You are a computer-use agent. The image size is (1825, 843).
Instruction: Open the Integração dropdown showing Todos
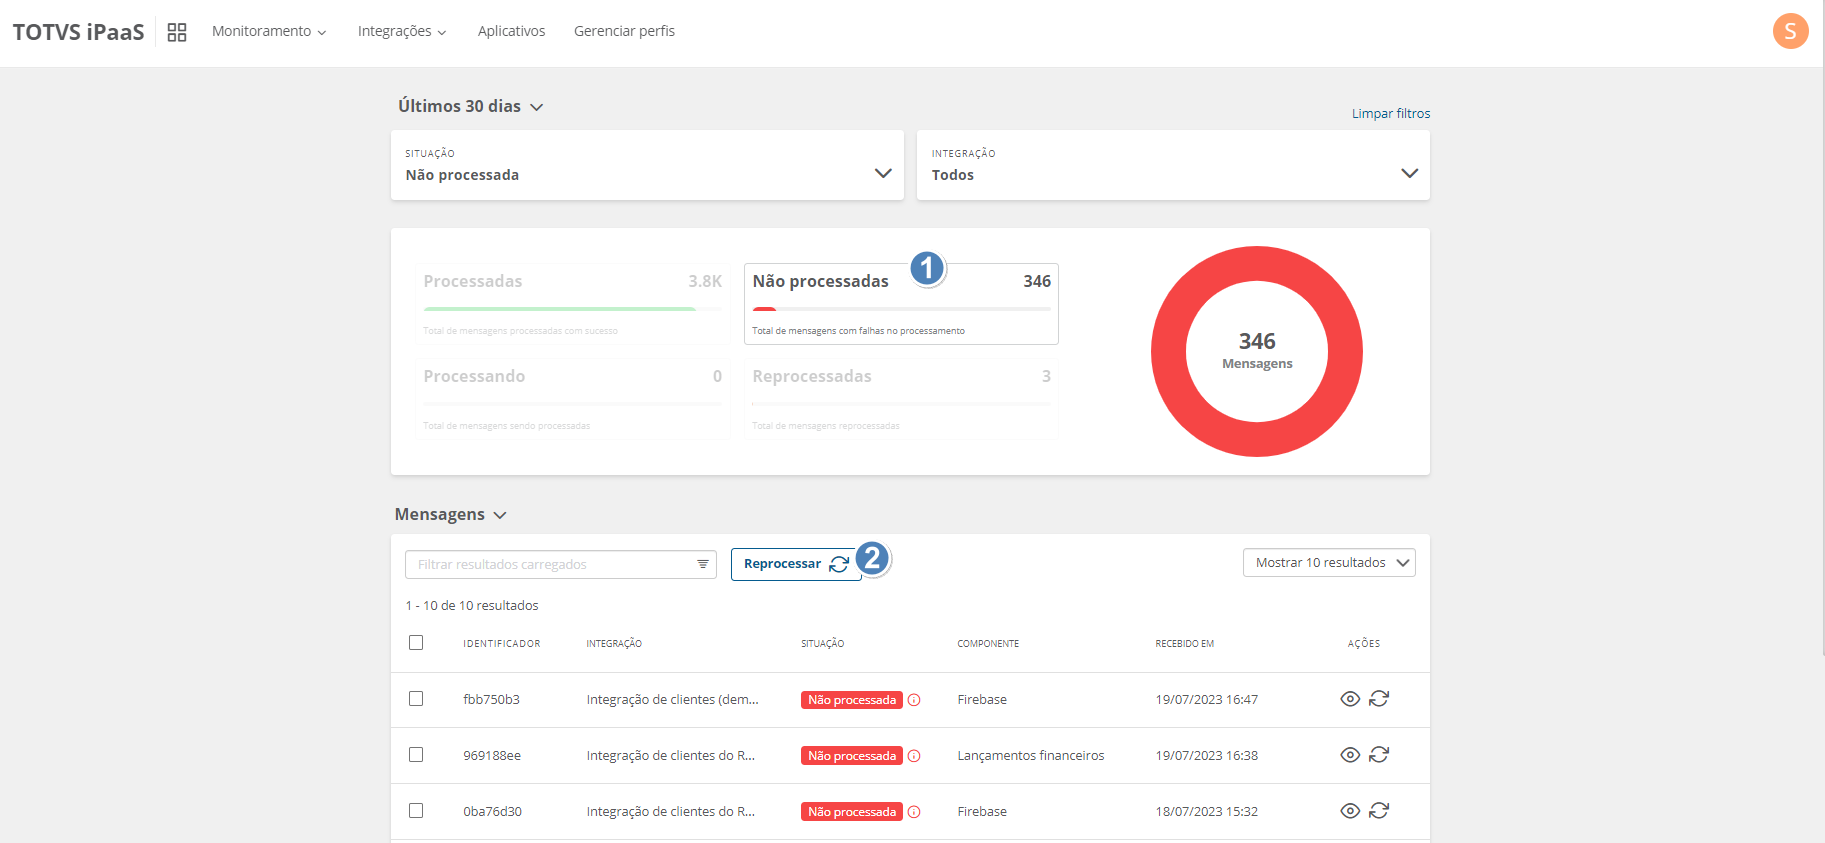point(1173,165)
